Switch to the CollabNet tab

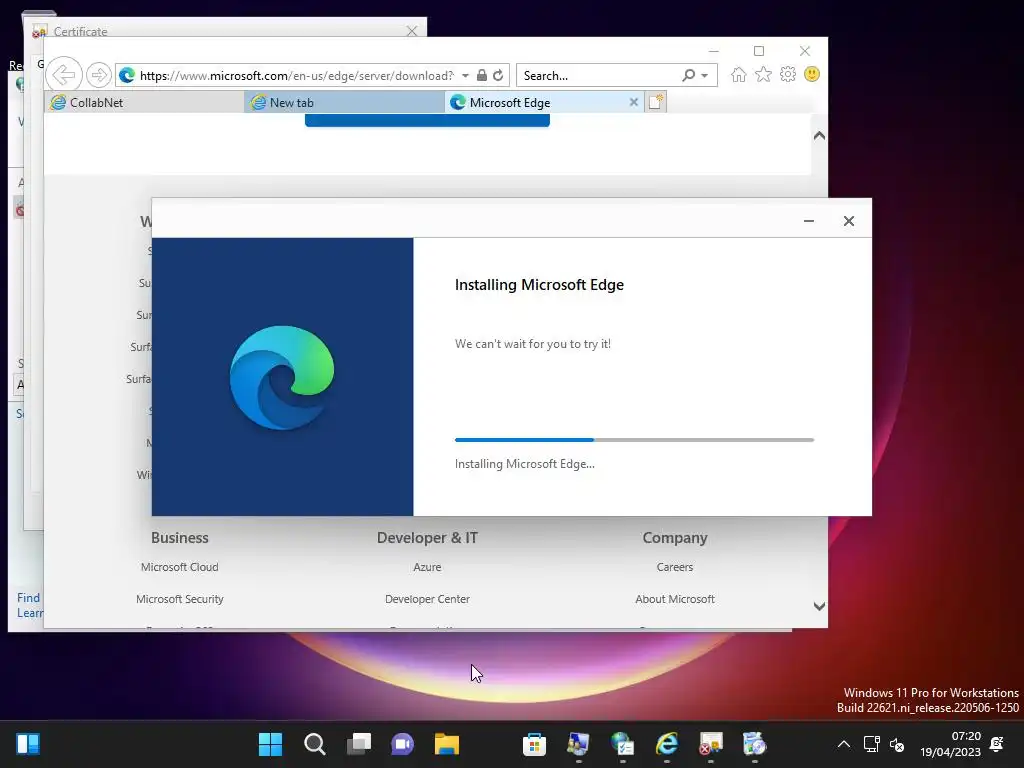tap(144, 103)
